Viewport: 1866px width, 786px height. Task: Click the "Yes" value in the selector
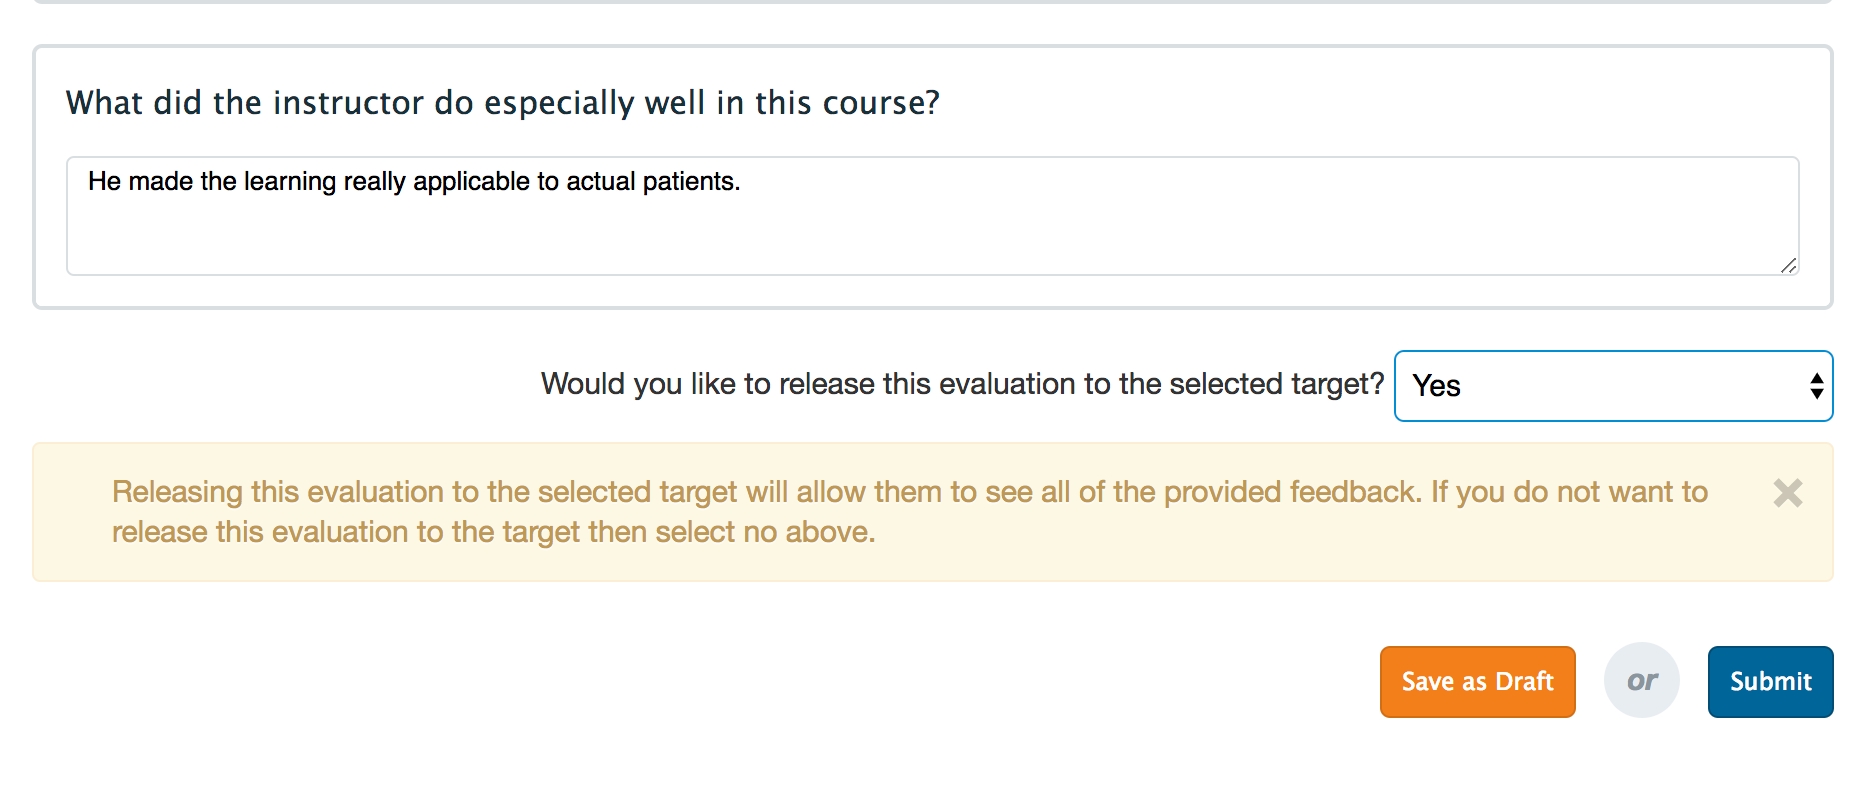[1436, 386]
